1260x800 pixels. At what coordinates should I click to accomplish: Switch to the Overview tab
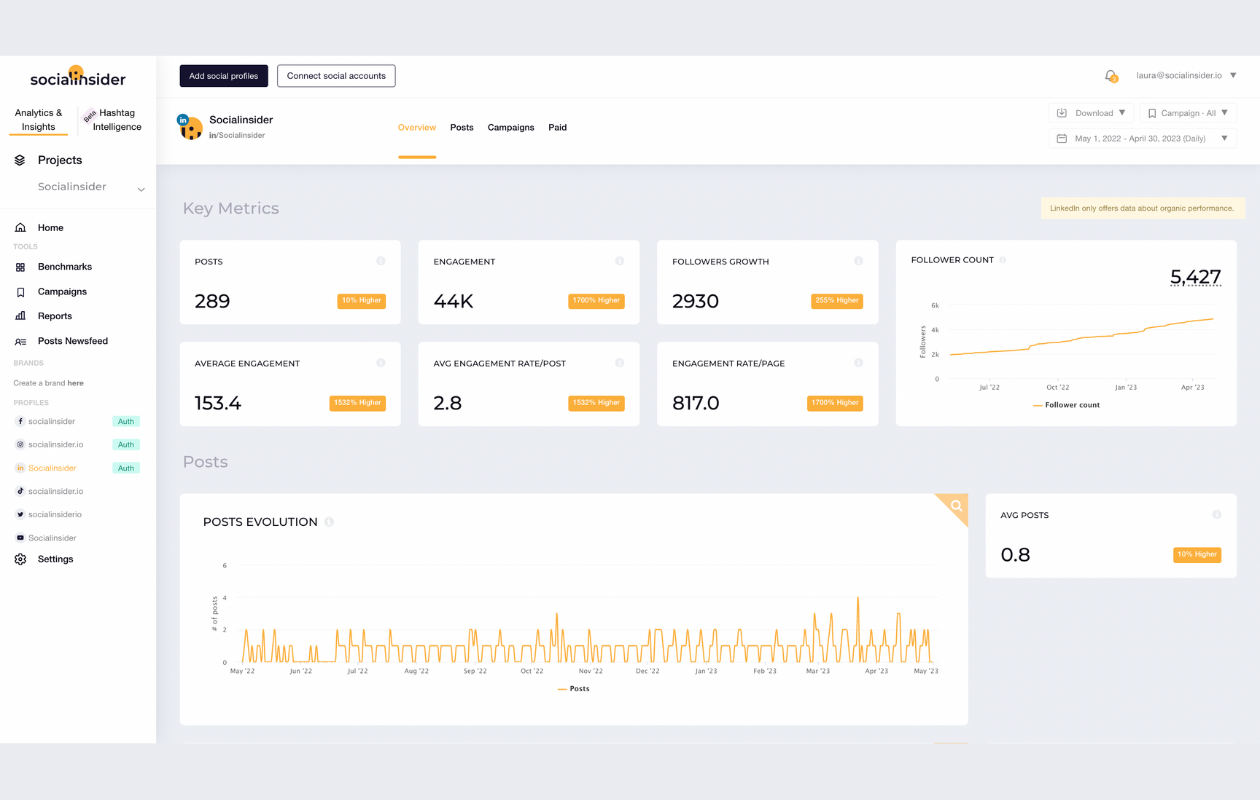click(417, 128)
